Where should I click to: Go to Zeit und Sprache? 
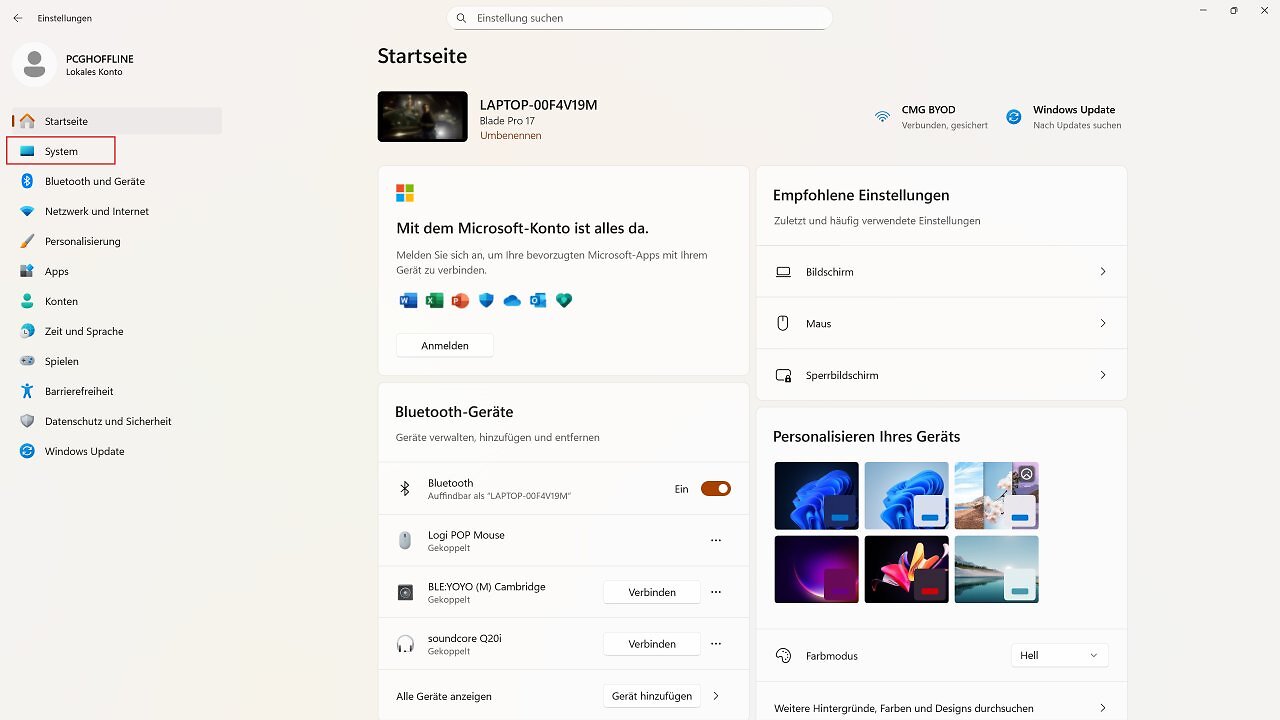117,331
